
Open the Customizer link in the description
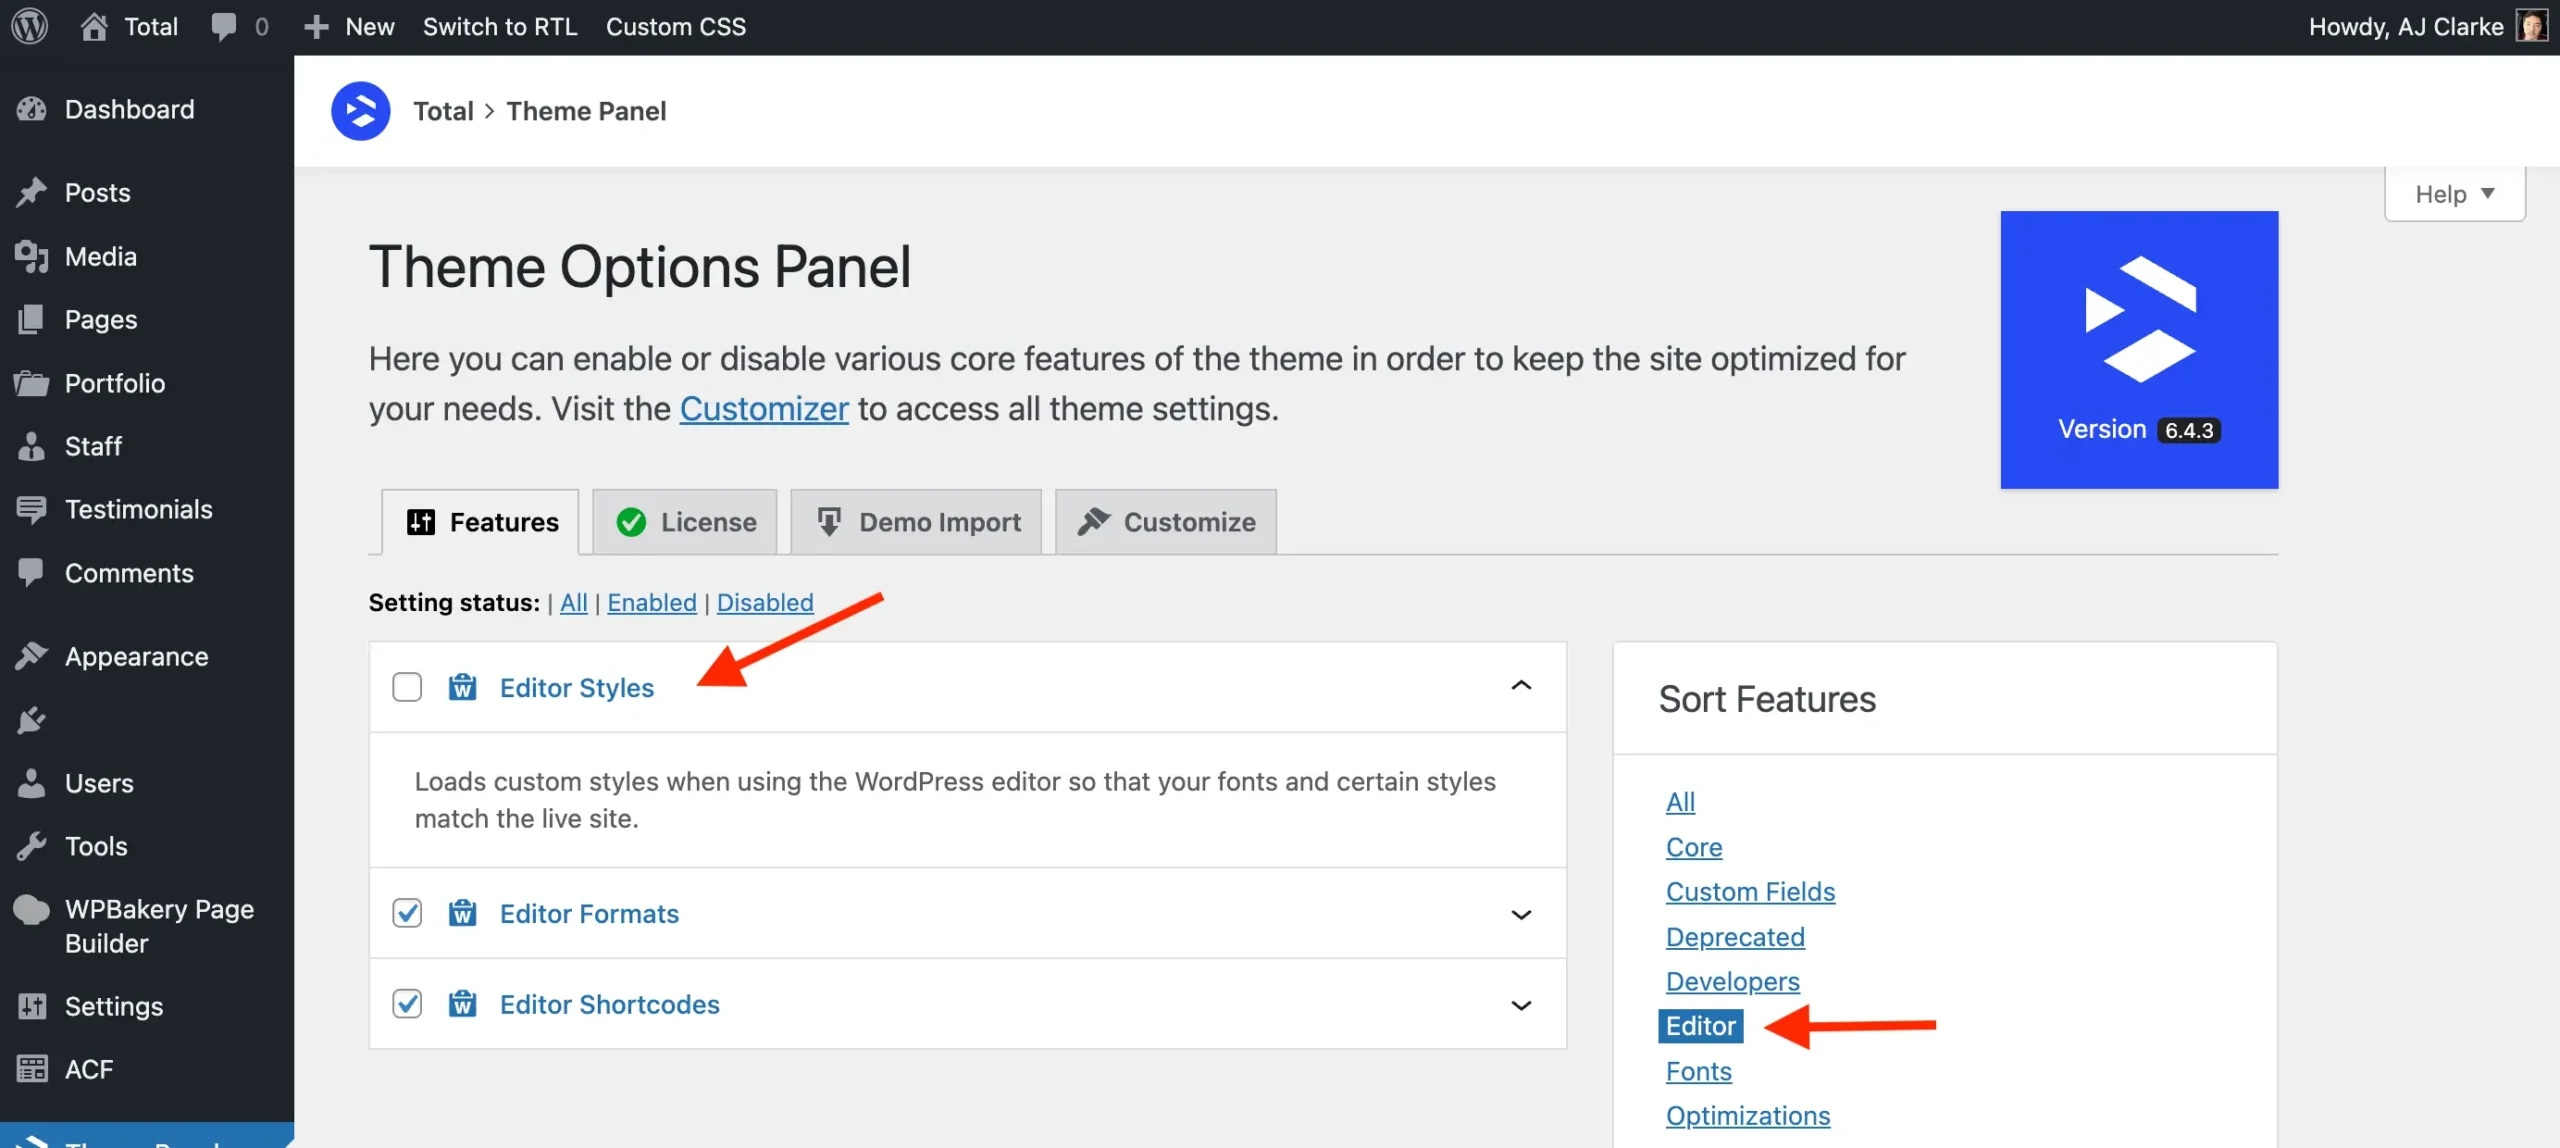[763, 408]
